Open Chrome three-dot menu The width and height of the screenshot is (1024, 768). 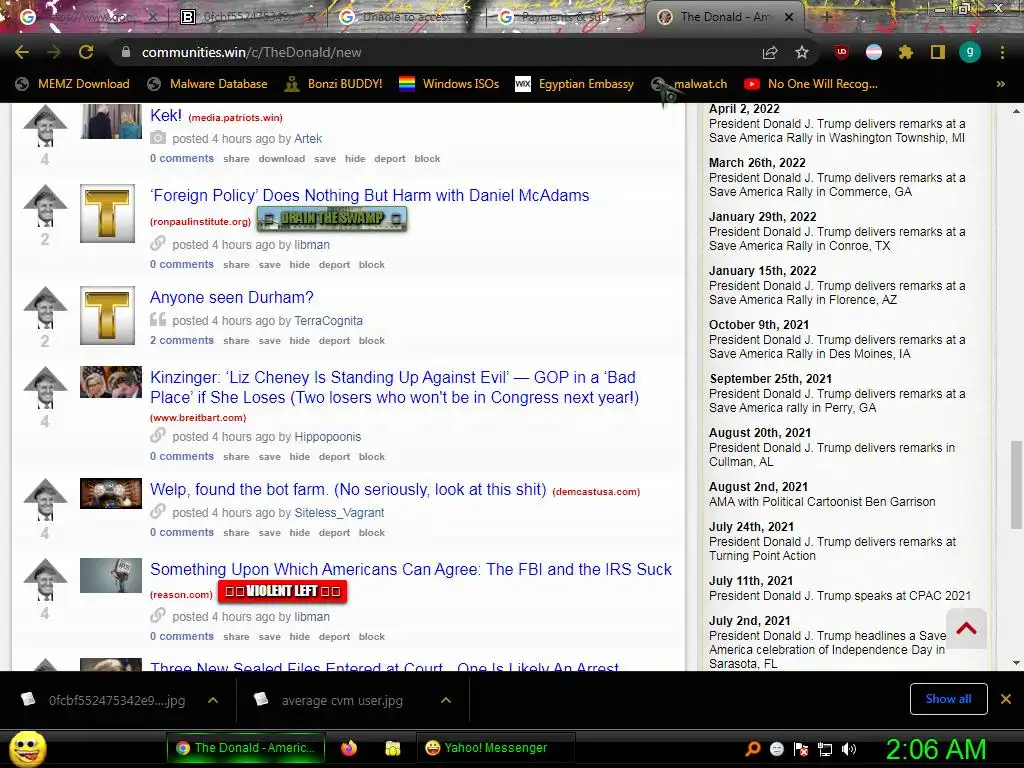point(1002,52)
